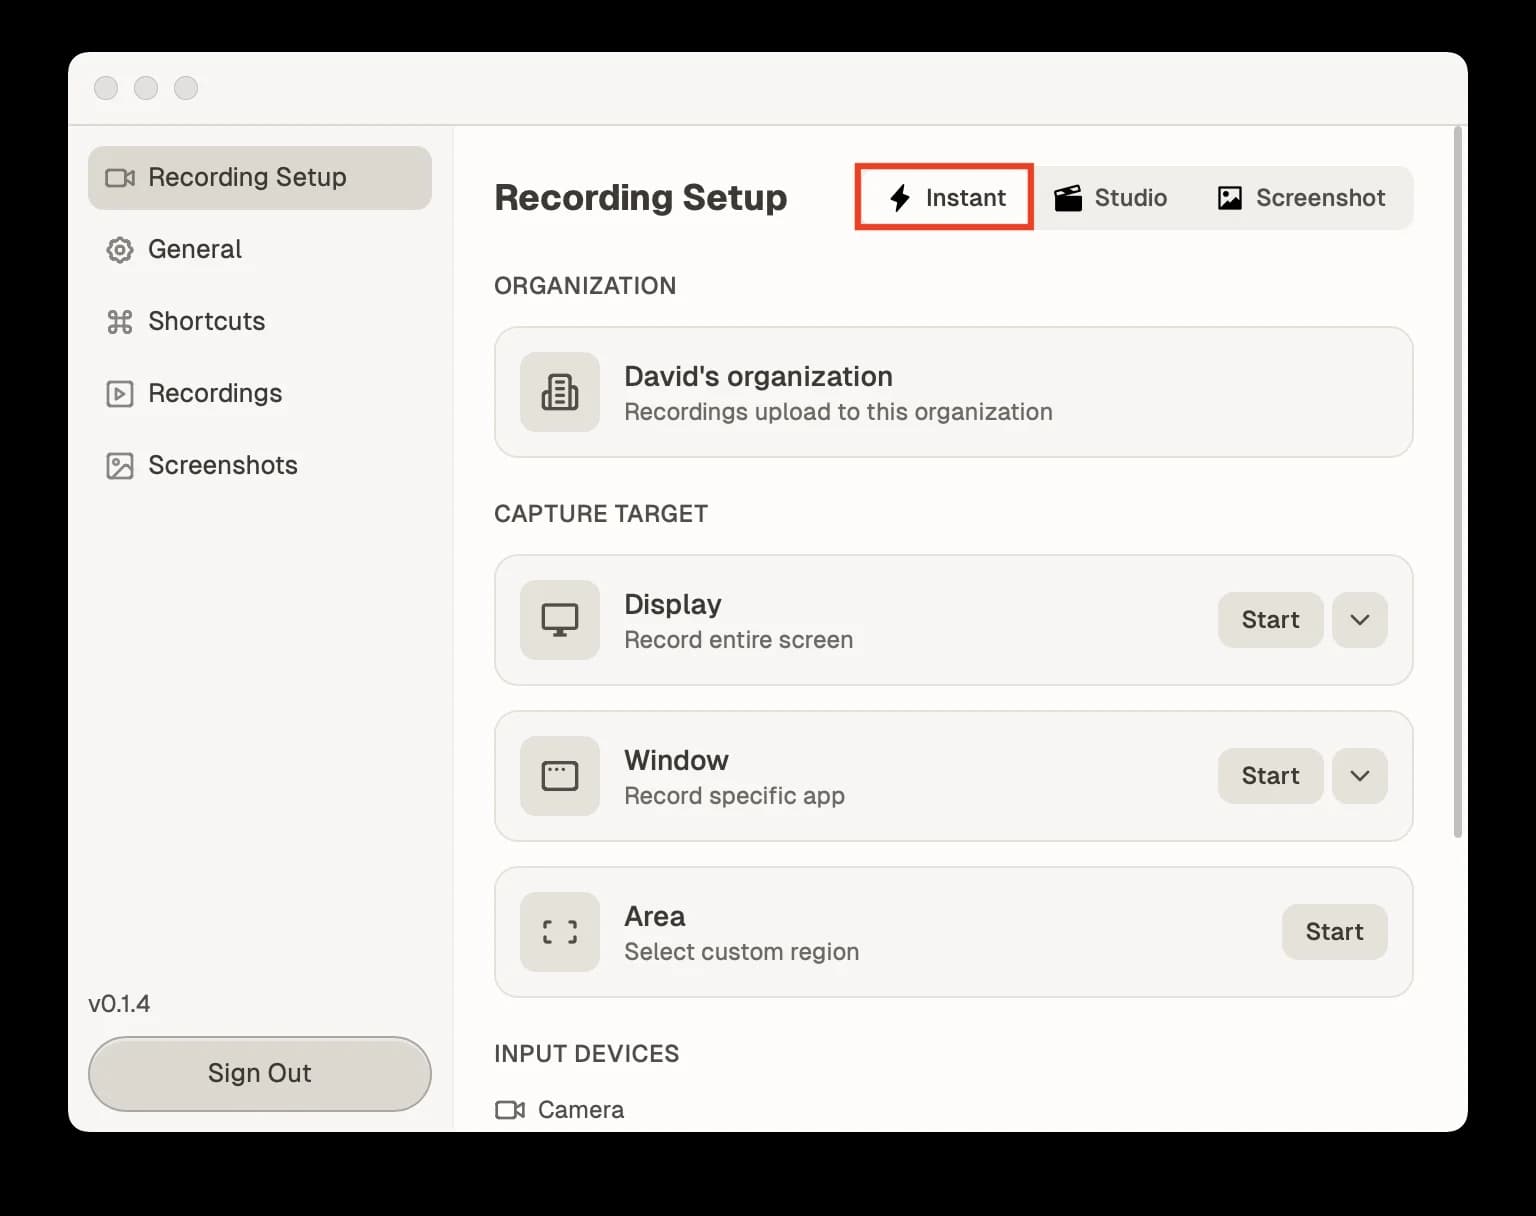
Task: Select the Camera icon under Input Devices
Action: pyautogui.click(x=511, y=1109)
